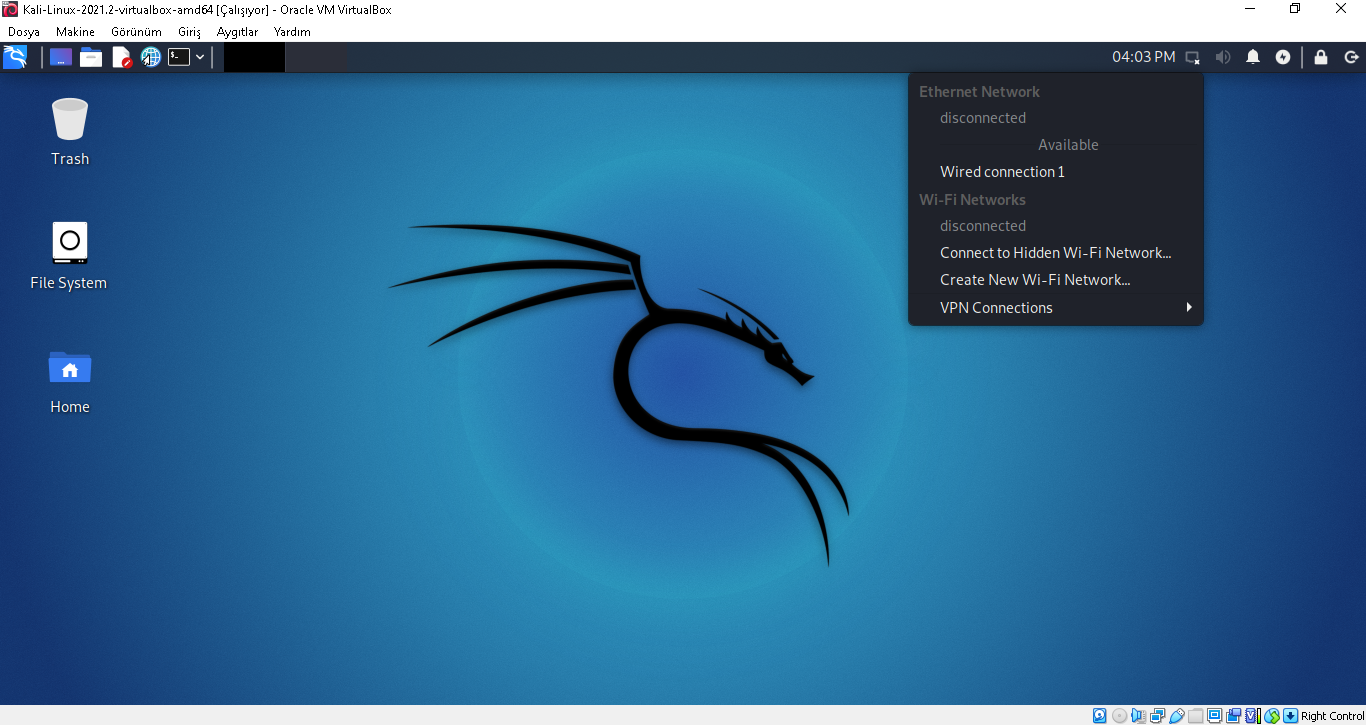Select the File System desktop icon
The width and height of the screenshot is (1366, 725).
pos(69,255)
